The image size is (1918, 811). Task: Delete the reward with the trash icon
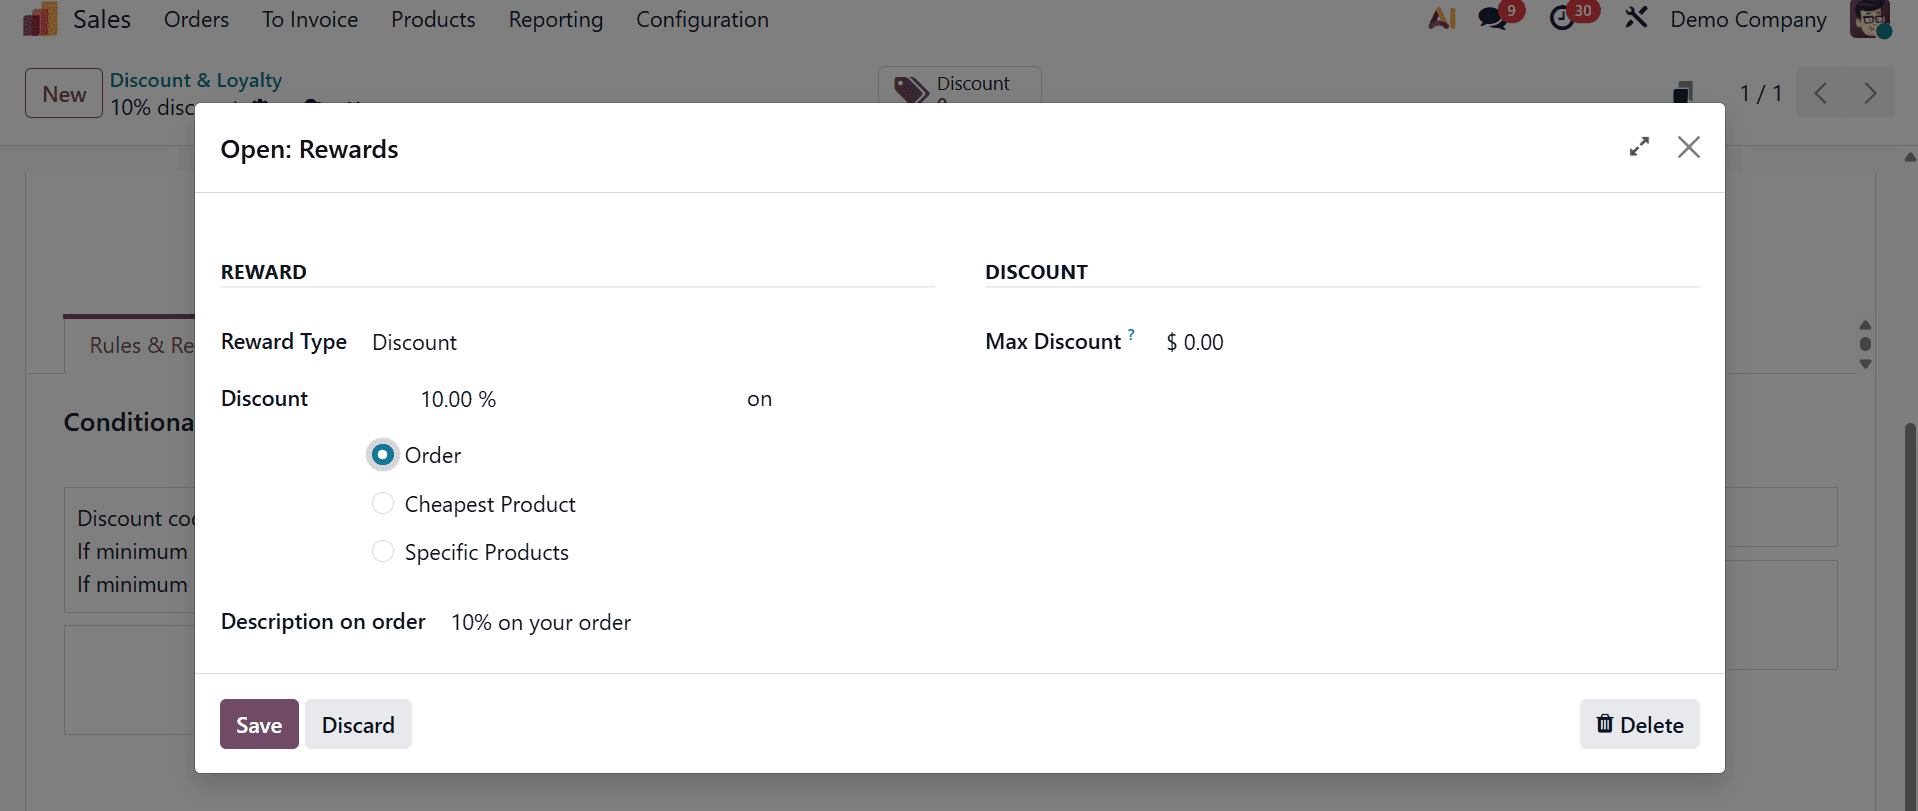point(1639,724)
